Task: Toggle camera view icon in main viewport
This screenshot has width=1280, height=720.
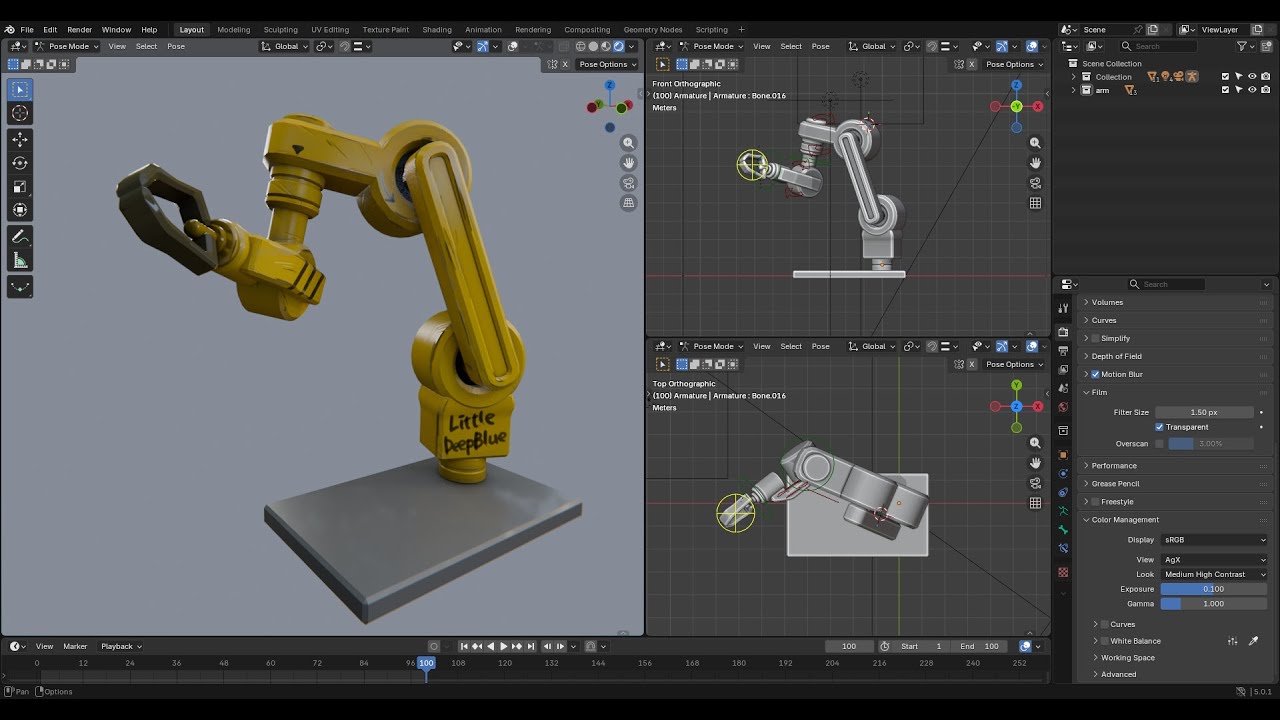Action: [628, 183]
